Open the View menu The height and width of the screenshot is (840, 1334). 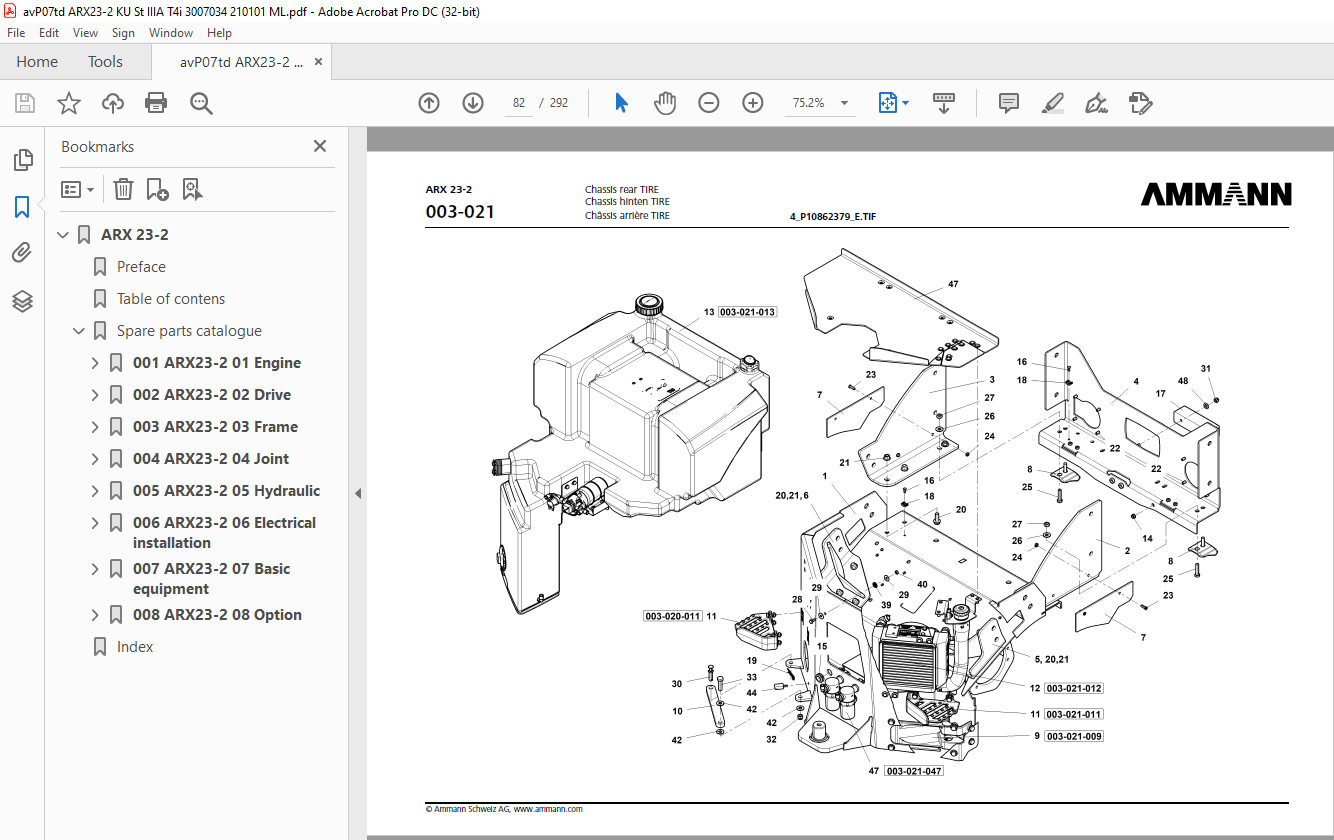coord(85,33)
